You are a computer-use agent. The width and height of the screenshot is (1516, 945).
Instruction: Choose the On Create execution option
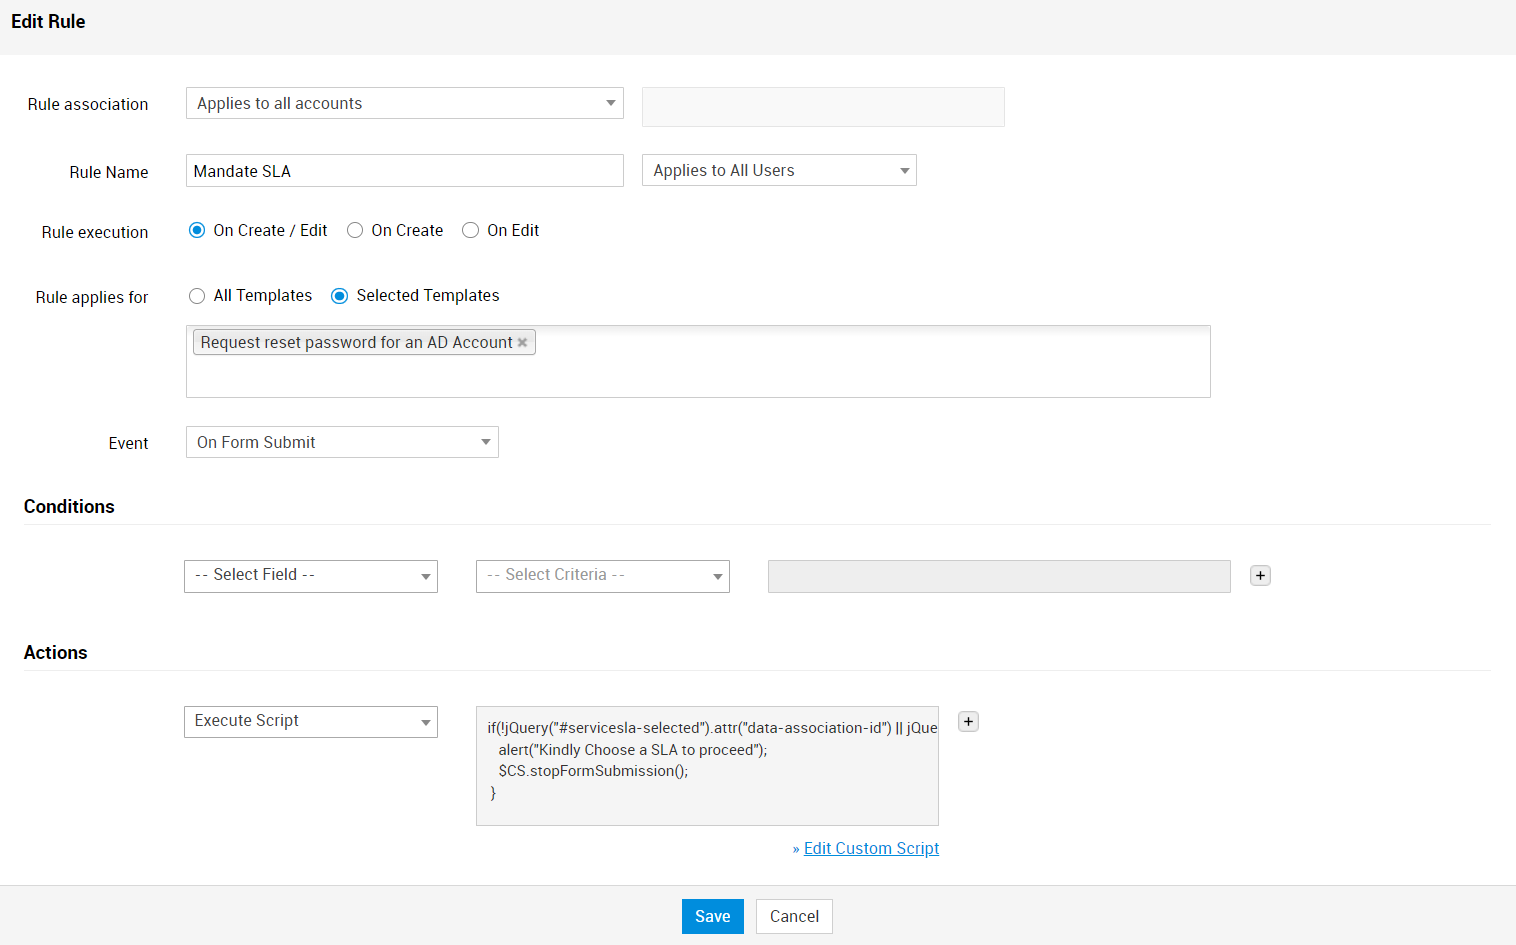(355, 231)
